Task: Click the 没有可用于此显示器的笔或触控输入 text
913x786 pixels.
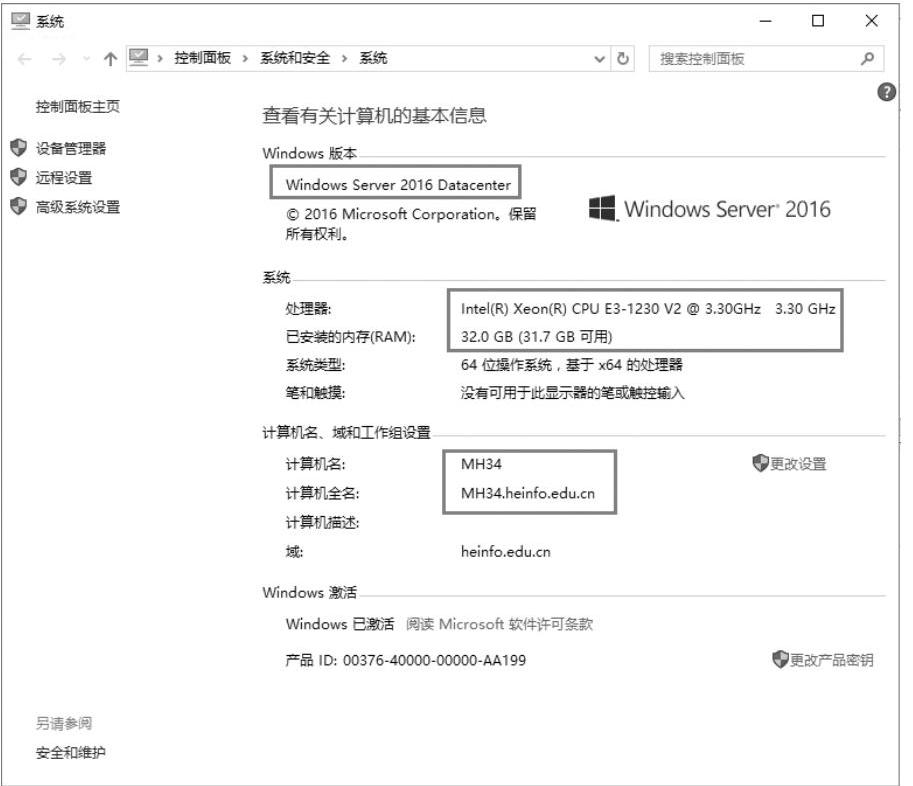Action: (x=572, y=393)
